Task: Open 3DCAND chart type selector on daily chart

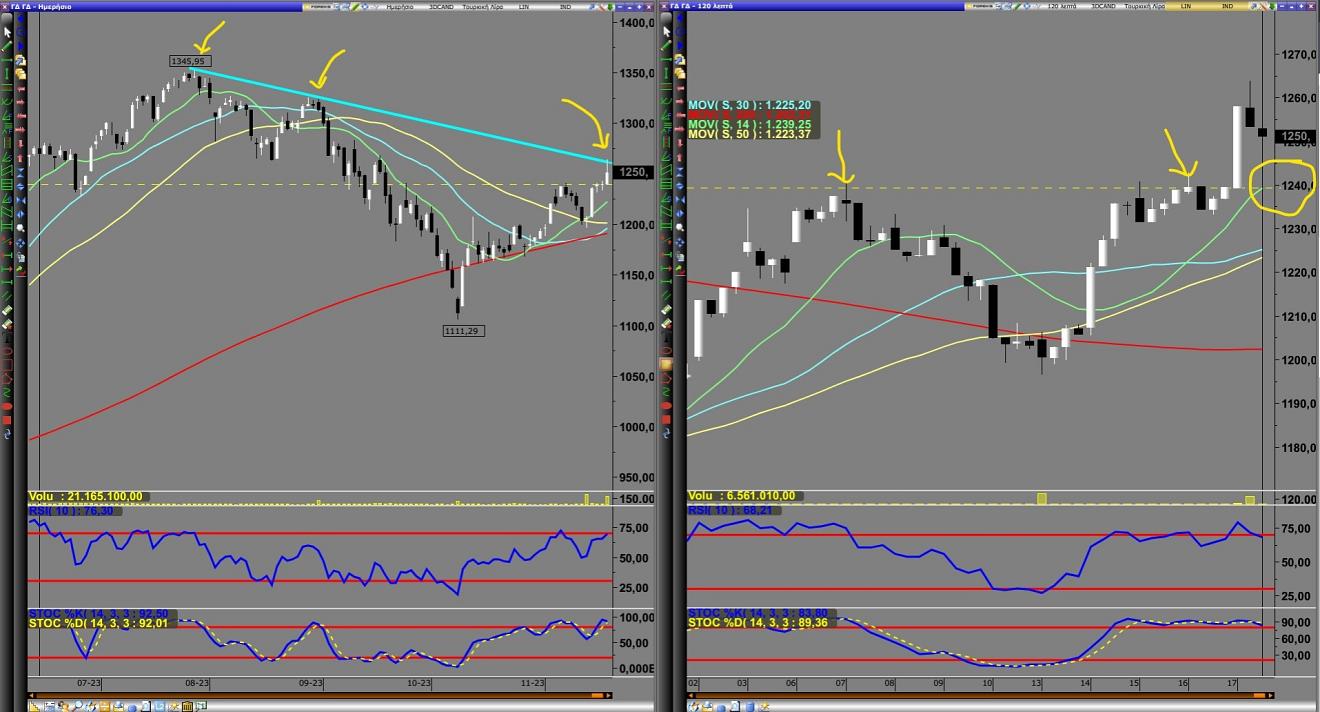Action: click(x=442, y=6)
